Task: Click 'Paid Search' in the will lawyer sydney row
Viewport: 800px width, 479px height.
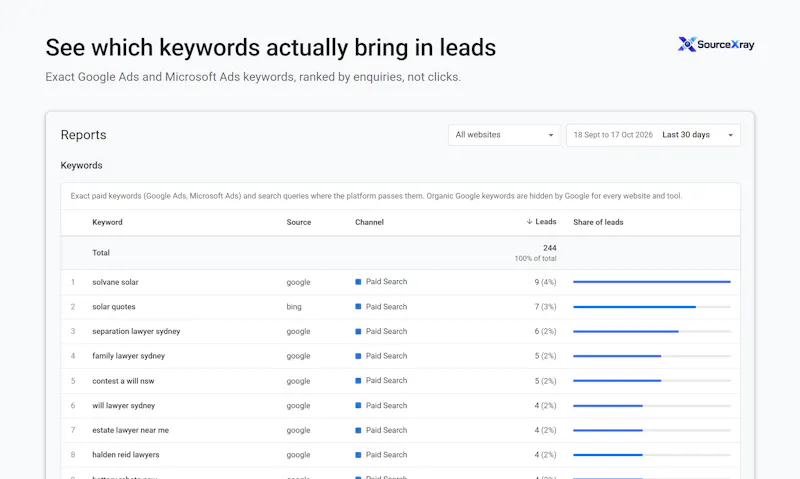Action: click(x=386, y=406)
